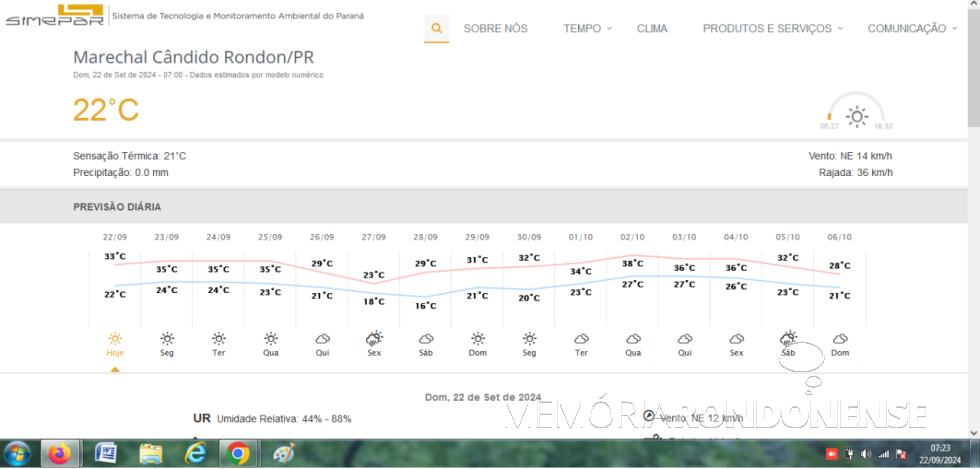The height and width of the screenshot is (469, 980).
Task: Launch Google Chrome from the taskbar
Action: tap(238, 454)
